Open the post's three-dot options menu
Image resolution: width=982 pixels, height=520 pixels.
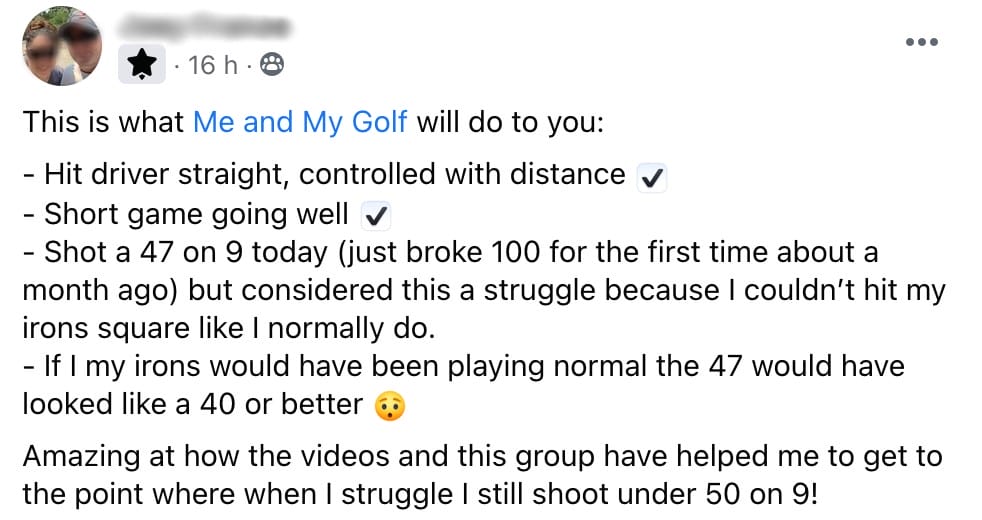[920, 42]
